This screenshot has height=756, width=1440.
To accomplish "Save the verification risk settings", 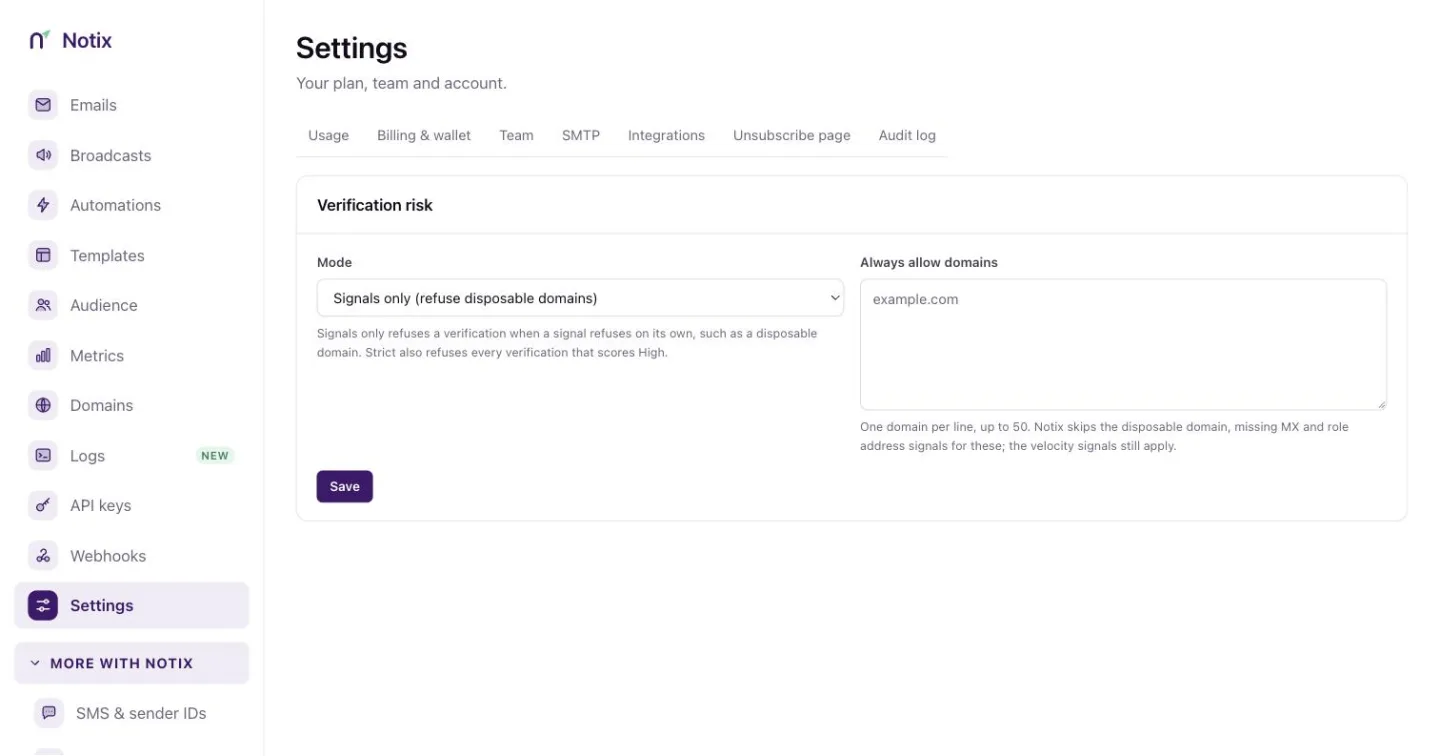I will (x=345, y=486).
